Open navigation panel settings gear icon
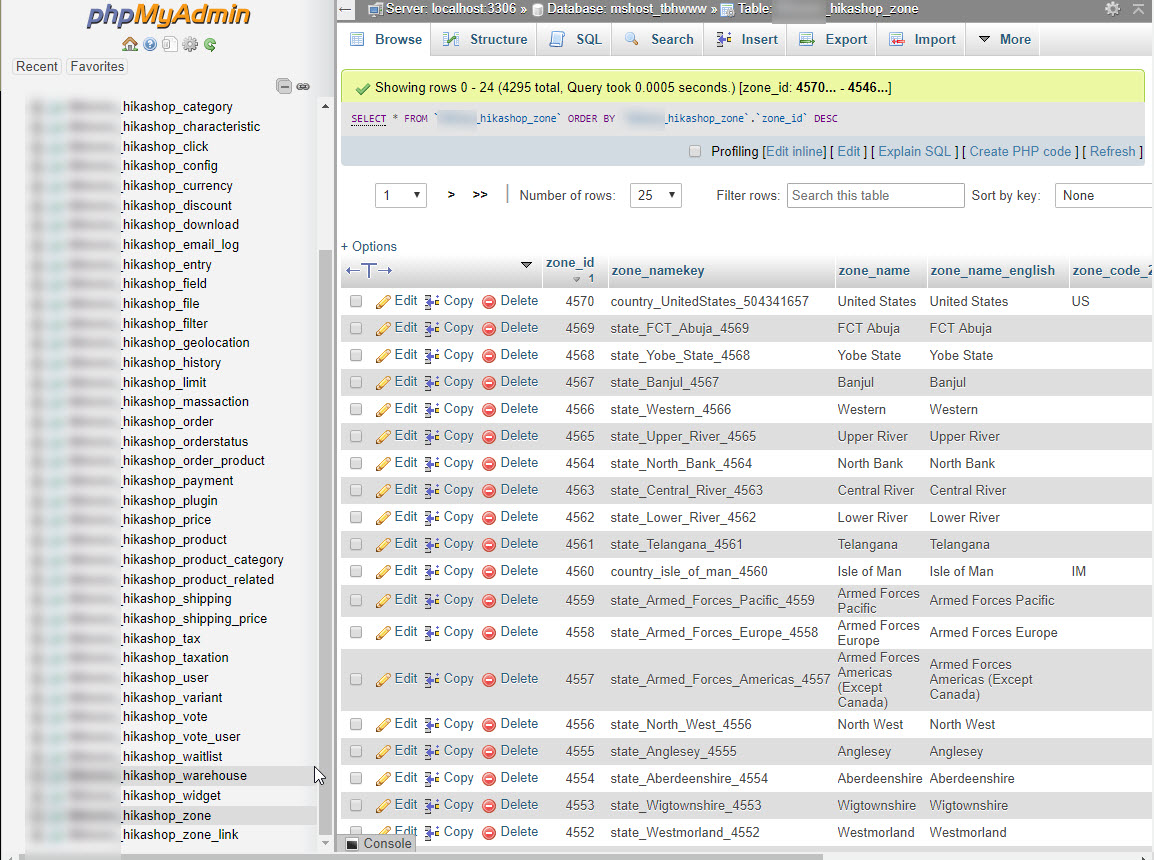This screenshot has height=860, width=1154. (x=190, y=44)
